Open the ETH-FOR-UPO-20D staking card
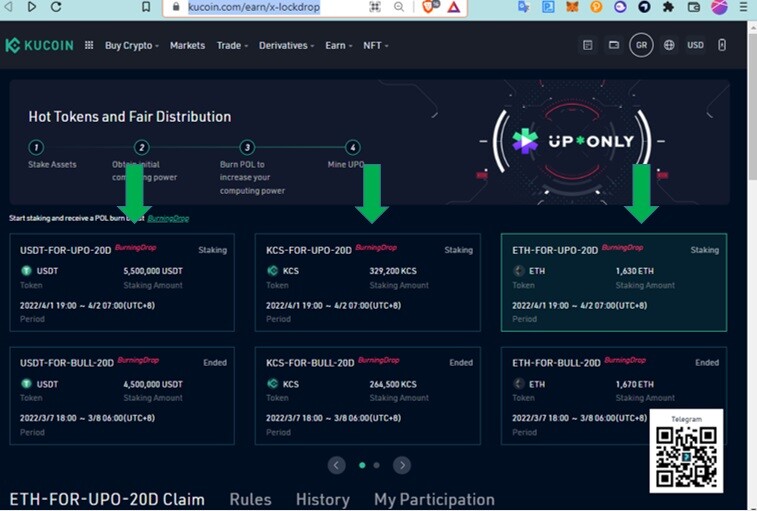757x511 pixels. [614, 283]
